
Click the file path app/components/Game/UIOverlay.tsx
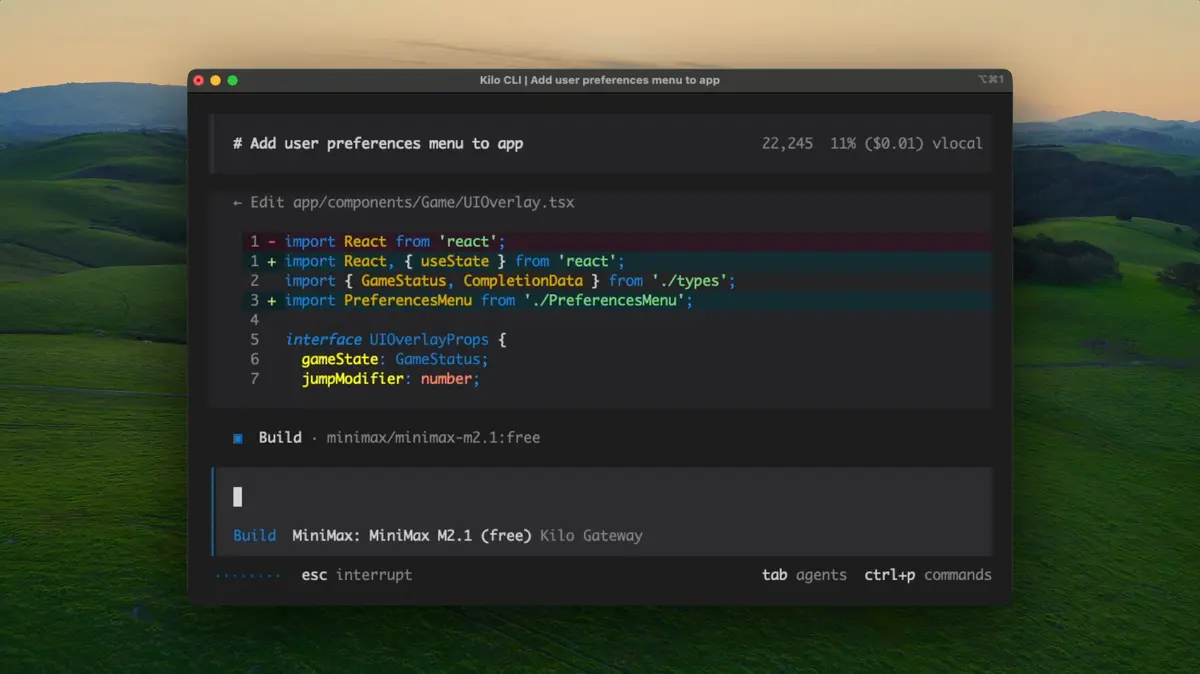pos(433,202)
